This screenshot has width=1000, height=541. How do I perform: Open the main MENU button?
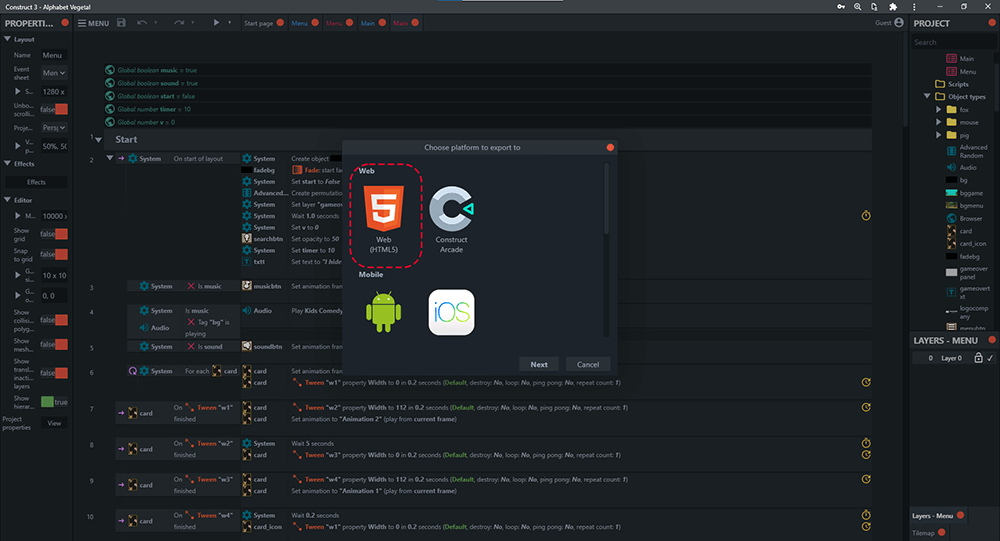(94, 22)
